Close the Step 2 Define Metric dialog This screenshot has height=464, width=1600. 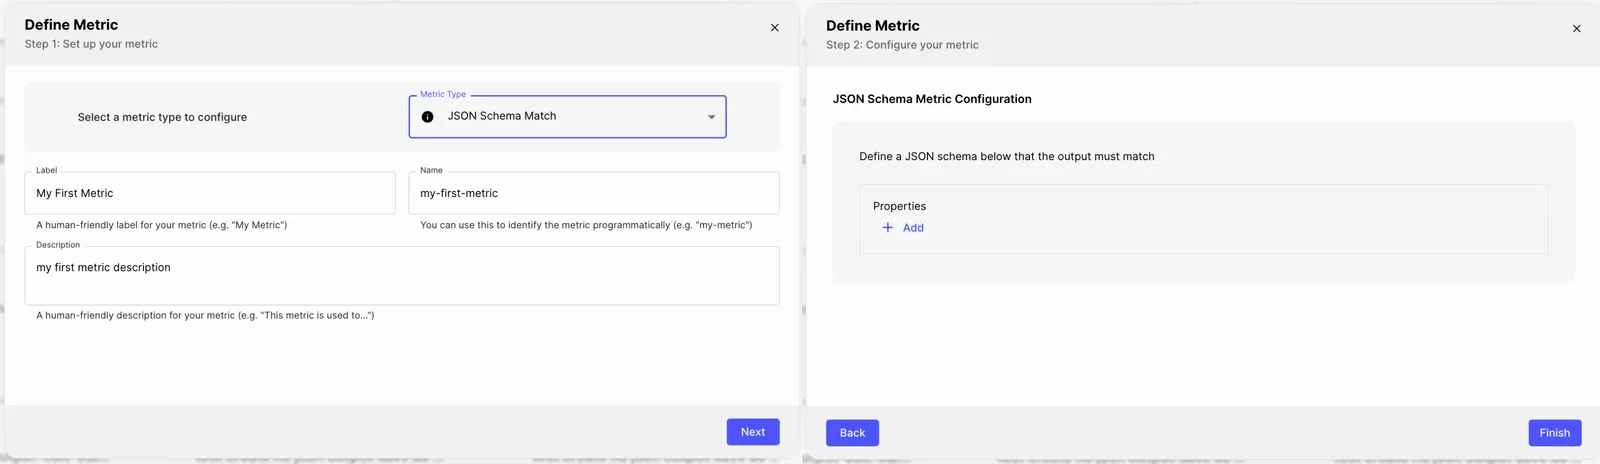pyautogui.click(x=1576, y=29)
